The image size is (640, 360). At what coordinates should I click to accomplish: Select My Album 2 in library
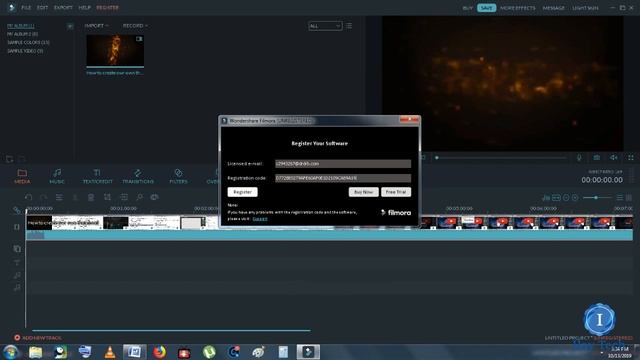pyautogui.click(x=22, y=34)
